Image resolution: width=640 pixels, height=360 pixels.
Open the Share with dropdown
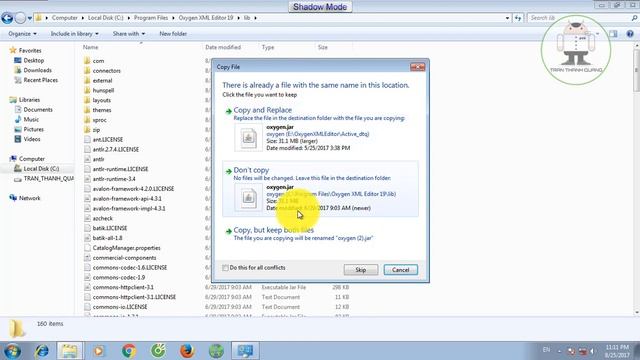(129, 34)
